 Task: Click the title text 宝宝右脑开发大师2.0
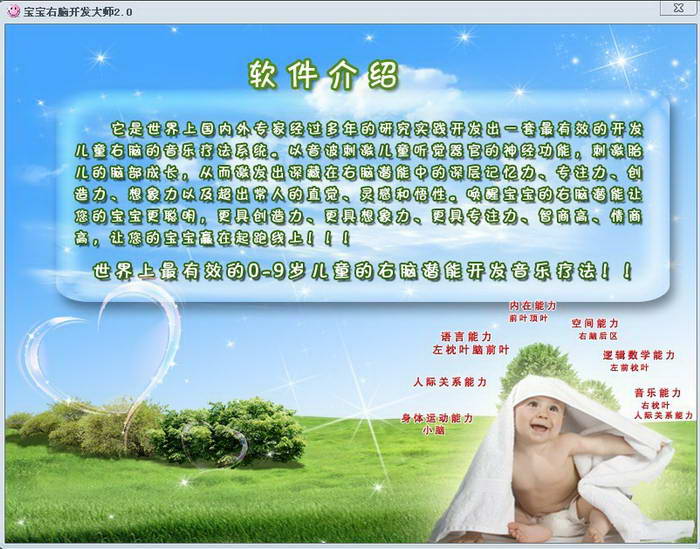click(78, 12)
